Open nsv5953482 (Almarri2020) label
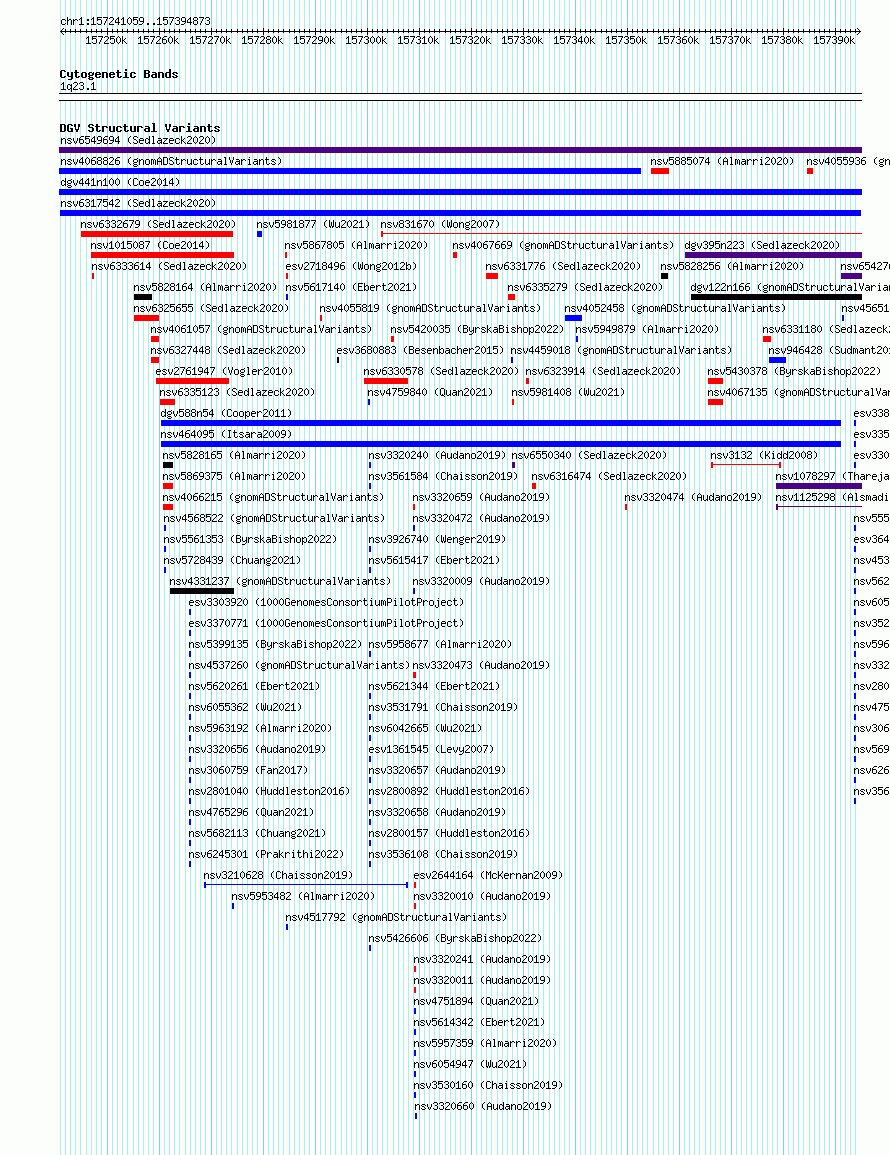The image size is (890, 1155). 303,896
